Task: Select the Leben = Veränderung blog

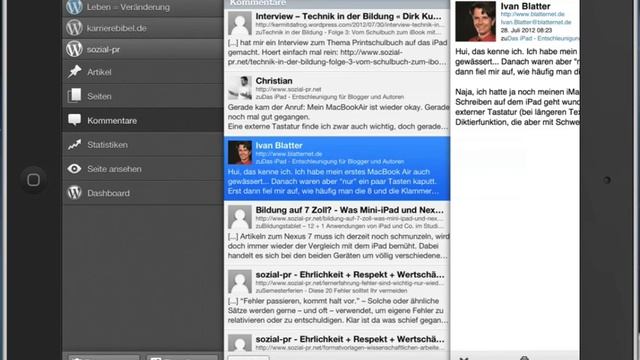Action: [142, 8]
